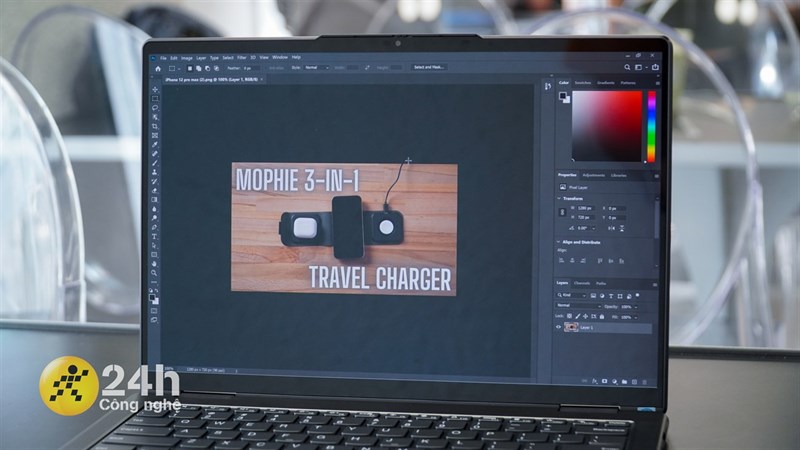Hide Layer 1 with eye icon
The image size is (800, 450).
[558, 327]
